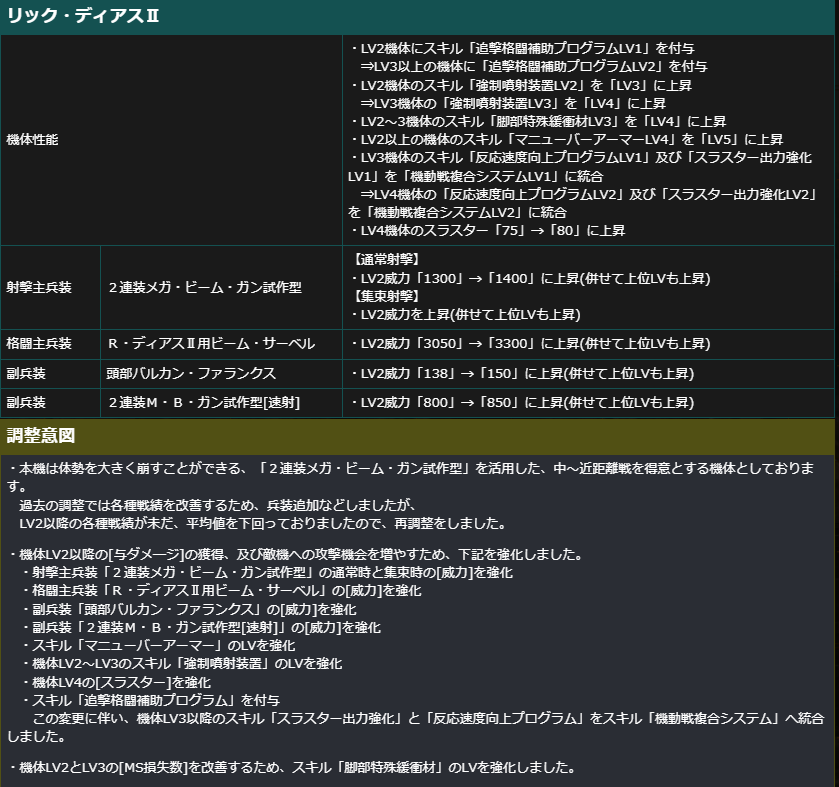
Task: Click the 射撃主兵装 category cell
Action: click(x=39, y=287)
